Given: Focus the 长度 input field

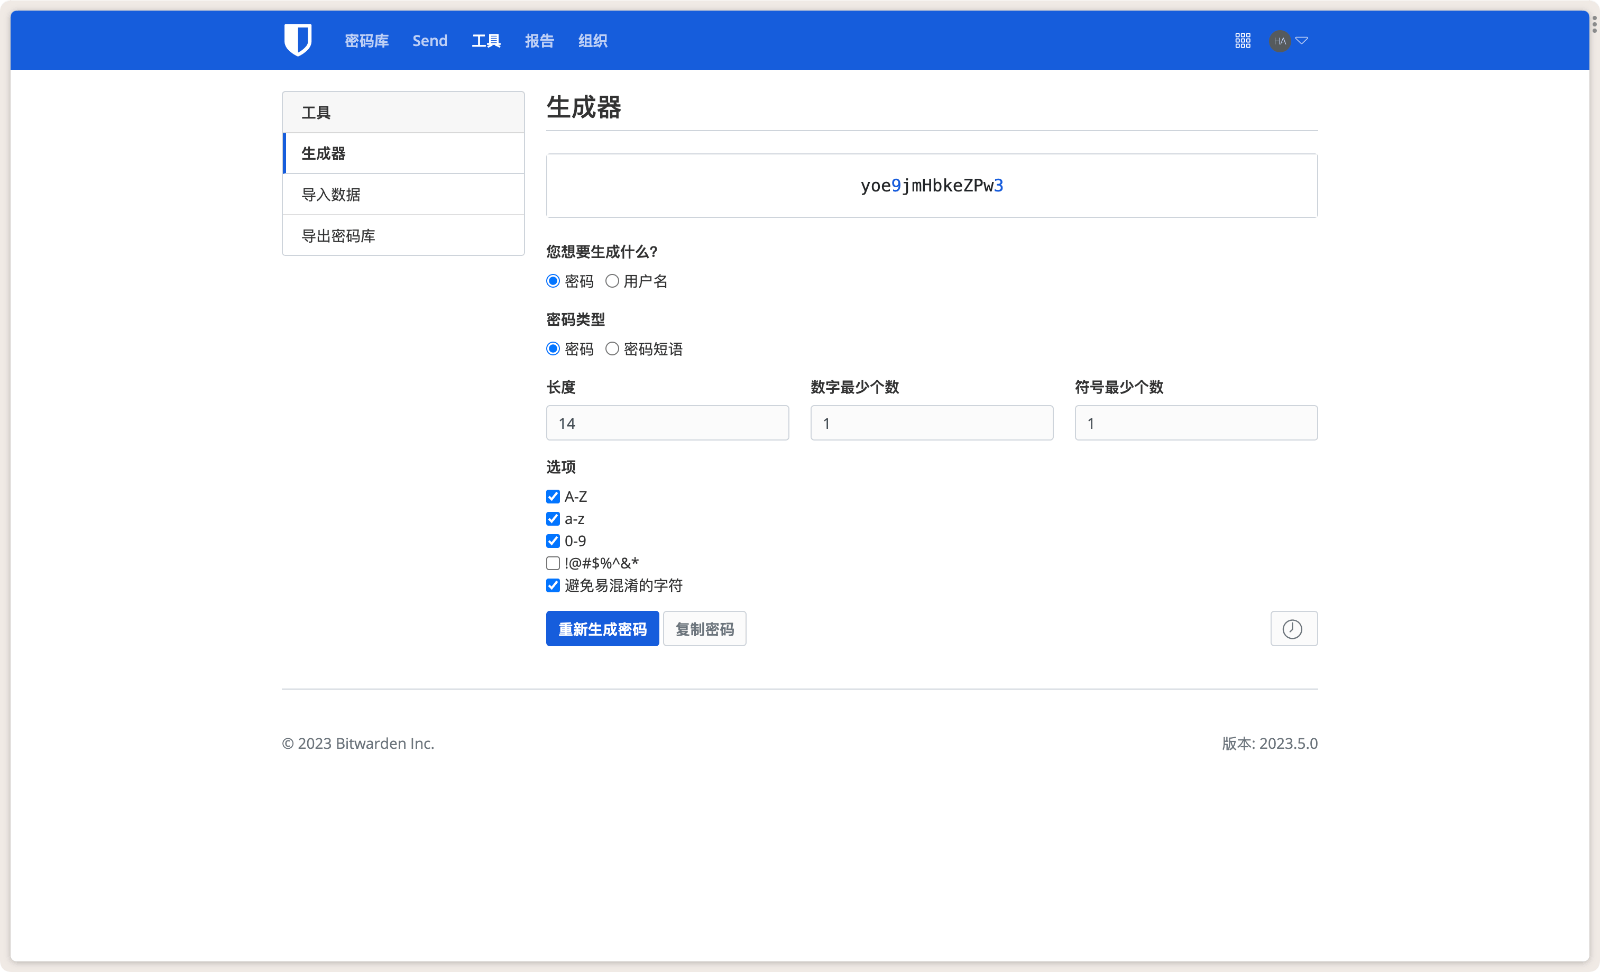Looking at the screenshot, I should [x=667, y=423].
